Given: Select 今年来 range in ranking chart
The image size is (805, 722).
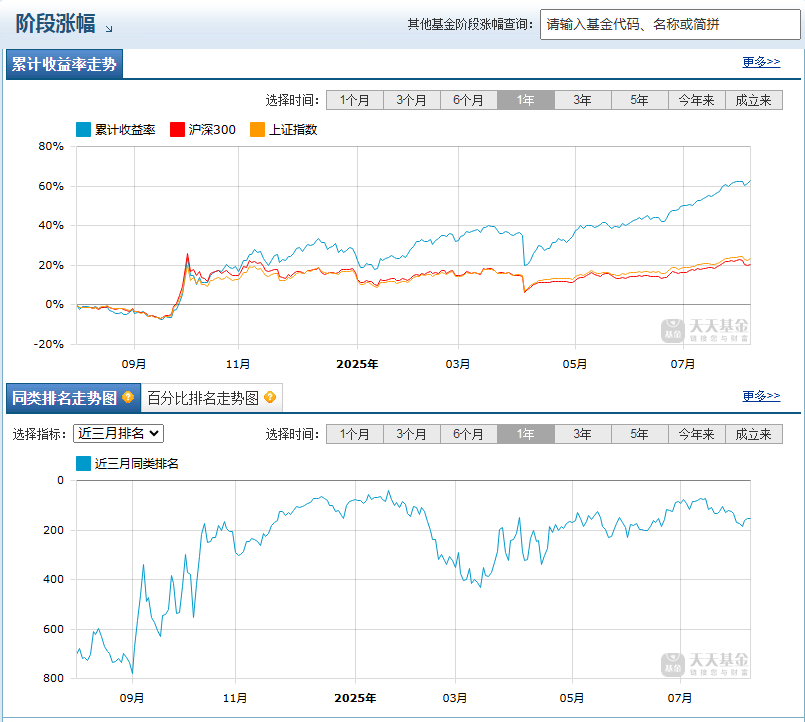Looking at the screenshot, I should (x=697, y=434).
